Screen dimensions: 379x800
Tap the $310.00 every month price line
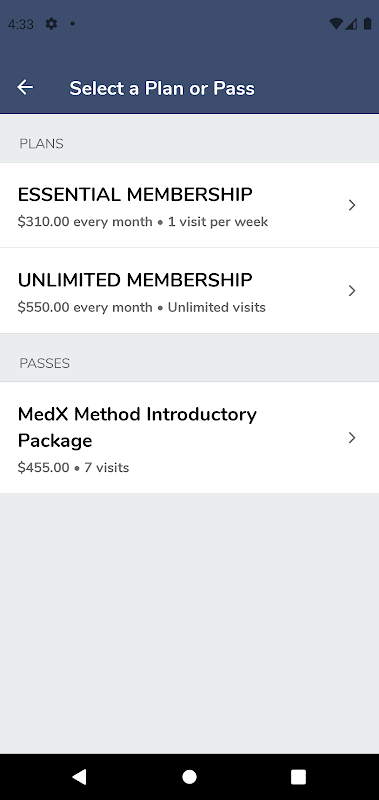click(143, 222)
